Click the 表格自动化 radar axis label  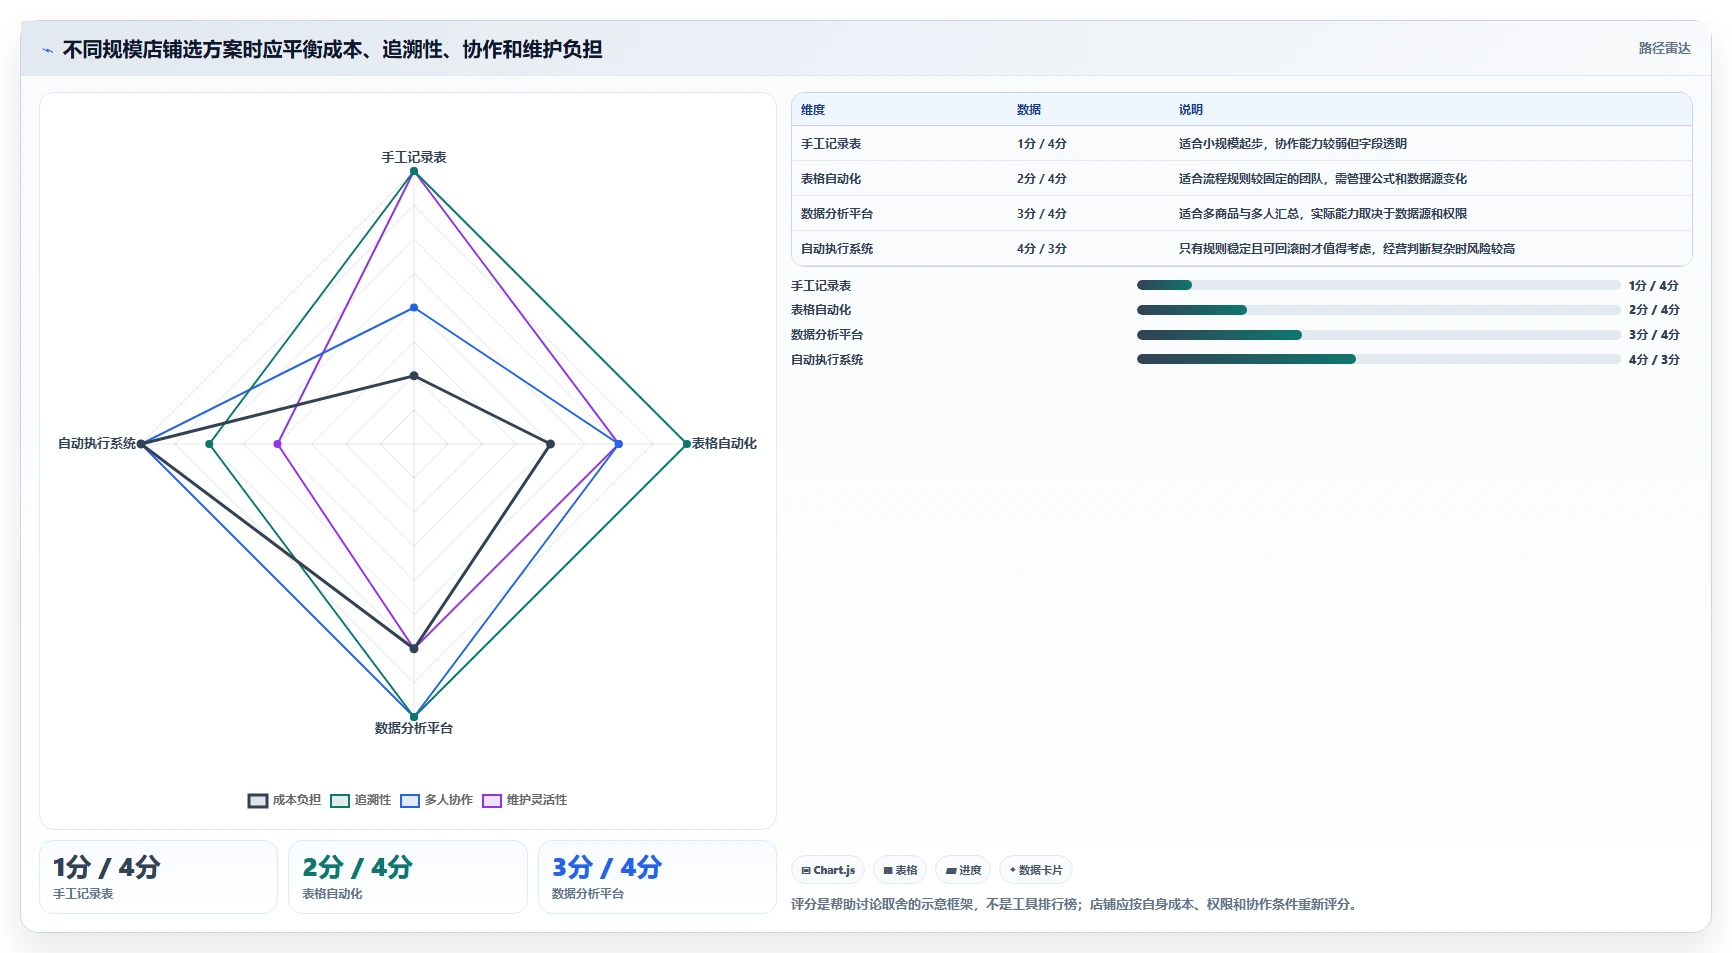click(724, 443)
